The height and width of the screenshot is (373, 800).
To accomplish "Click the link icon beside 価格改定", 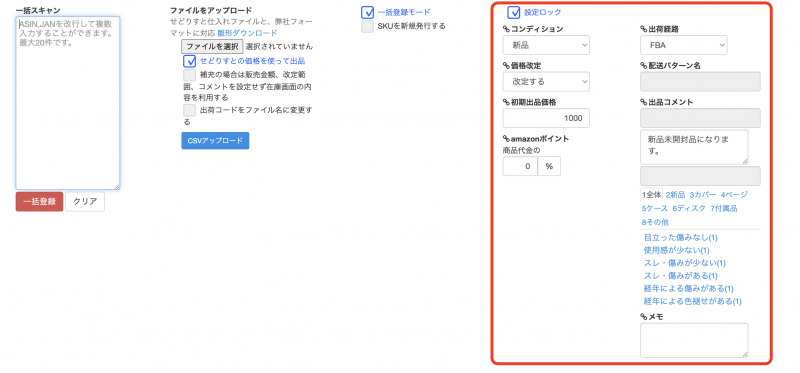I will [x=506, y=65].
